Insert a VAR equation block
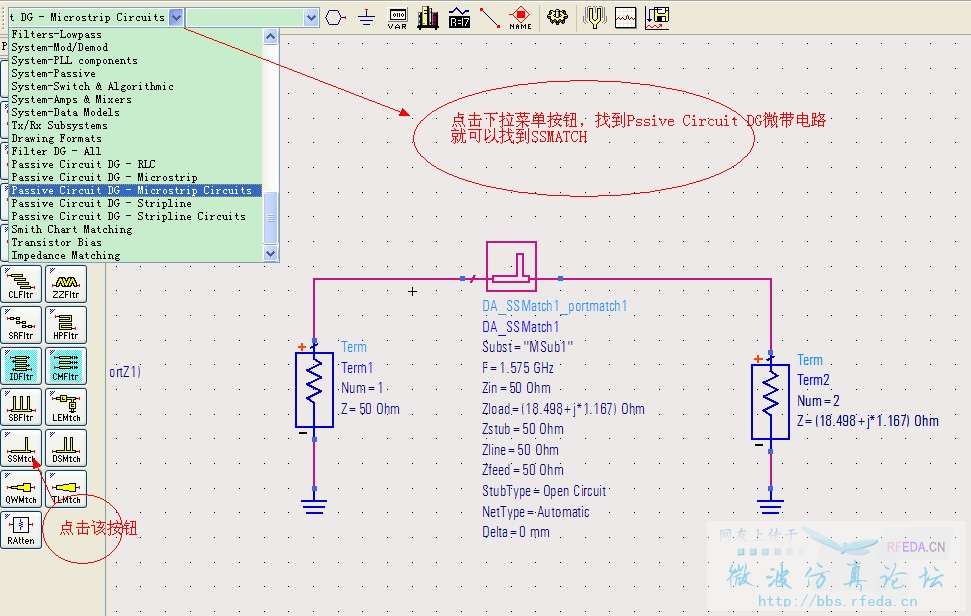Viewport: 971px width, 616px height. click(397, 18)
